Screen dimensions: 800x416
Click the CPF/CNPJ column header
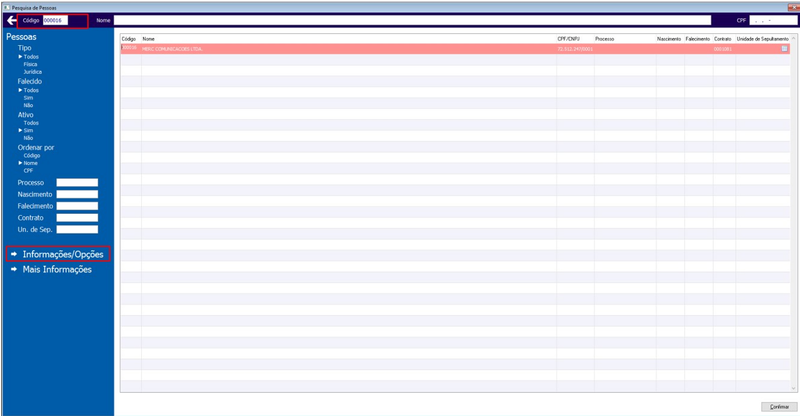(x=568, y=39)
